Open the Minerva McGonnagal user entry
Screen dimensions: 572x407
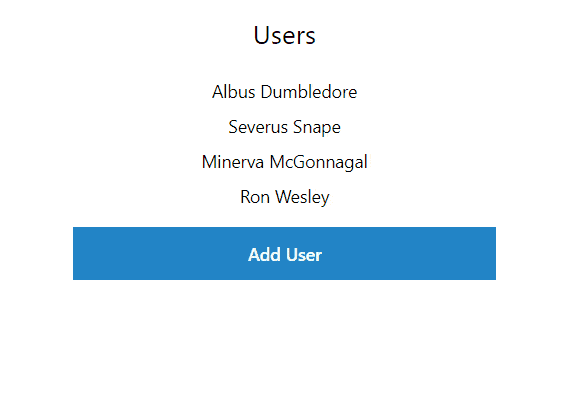[285, 162]
